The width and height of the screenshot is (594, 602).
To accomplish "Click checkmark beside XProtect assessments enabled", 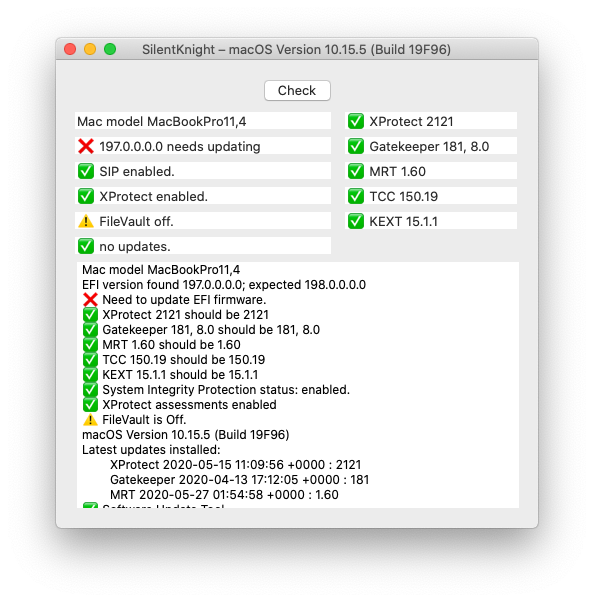I will coord(90,404).
